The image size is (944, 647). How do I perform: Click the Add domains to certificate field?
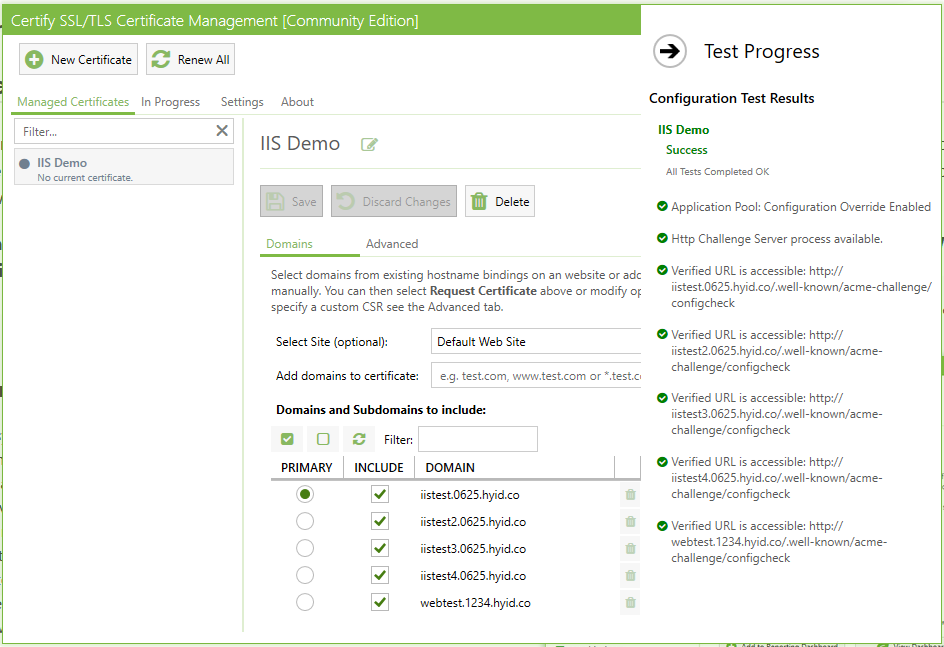(x=536, y=376)
